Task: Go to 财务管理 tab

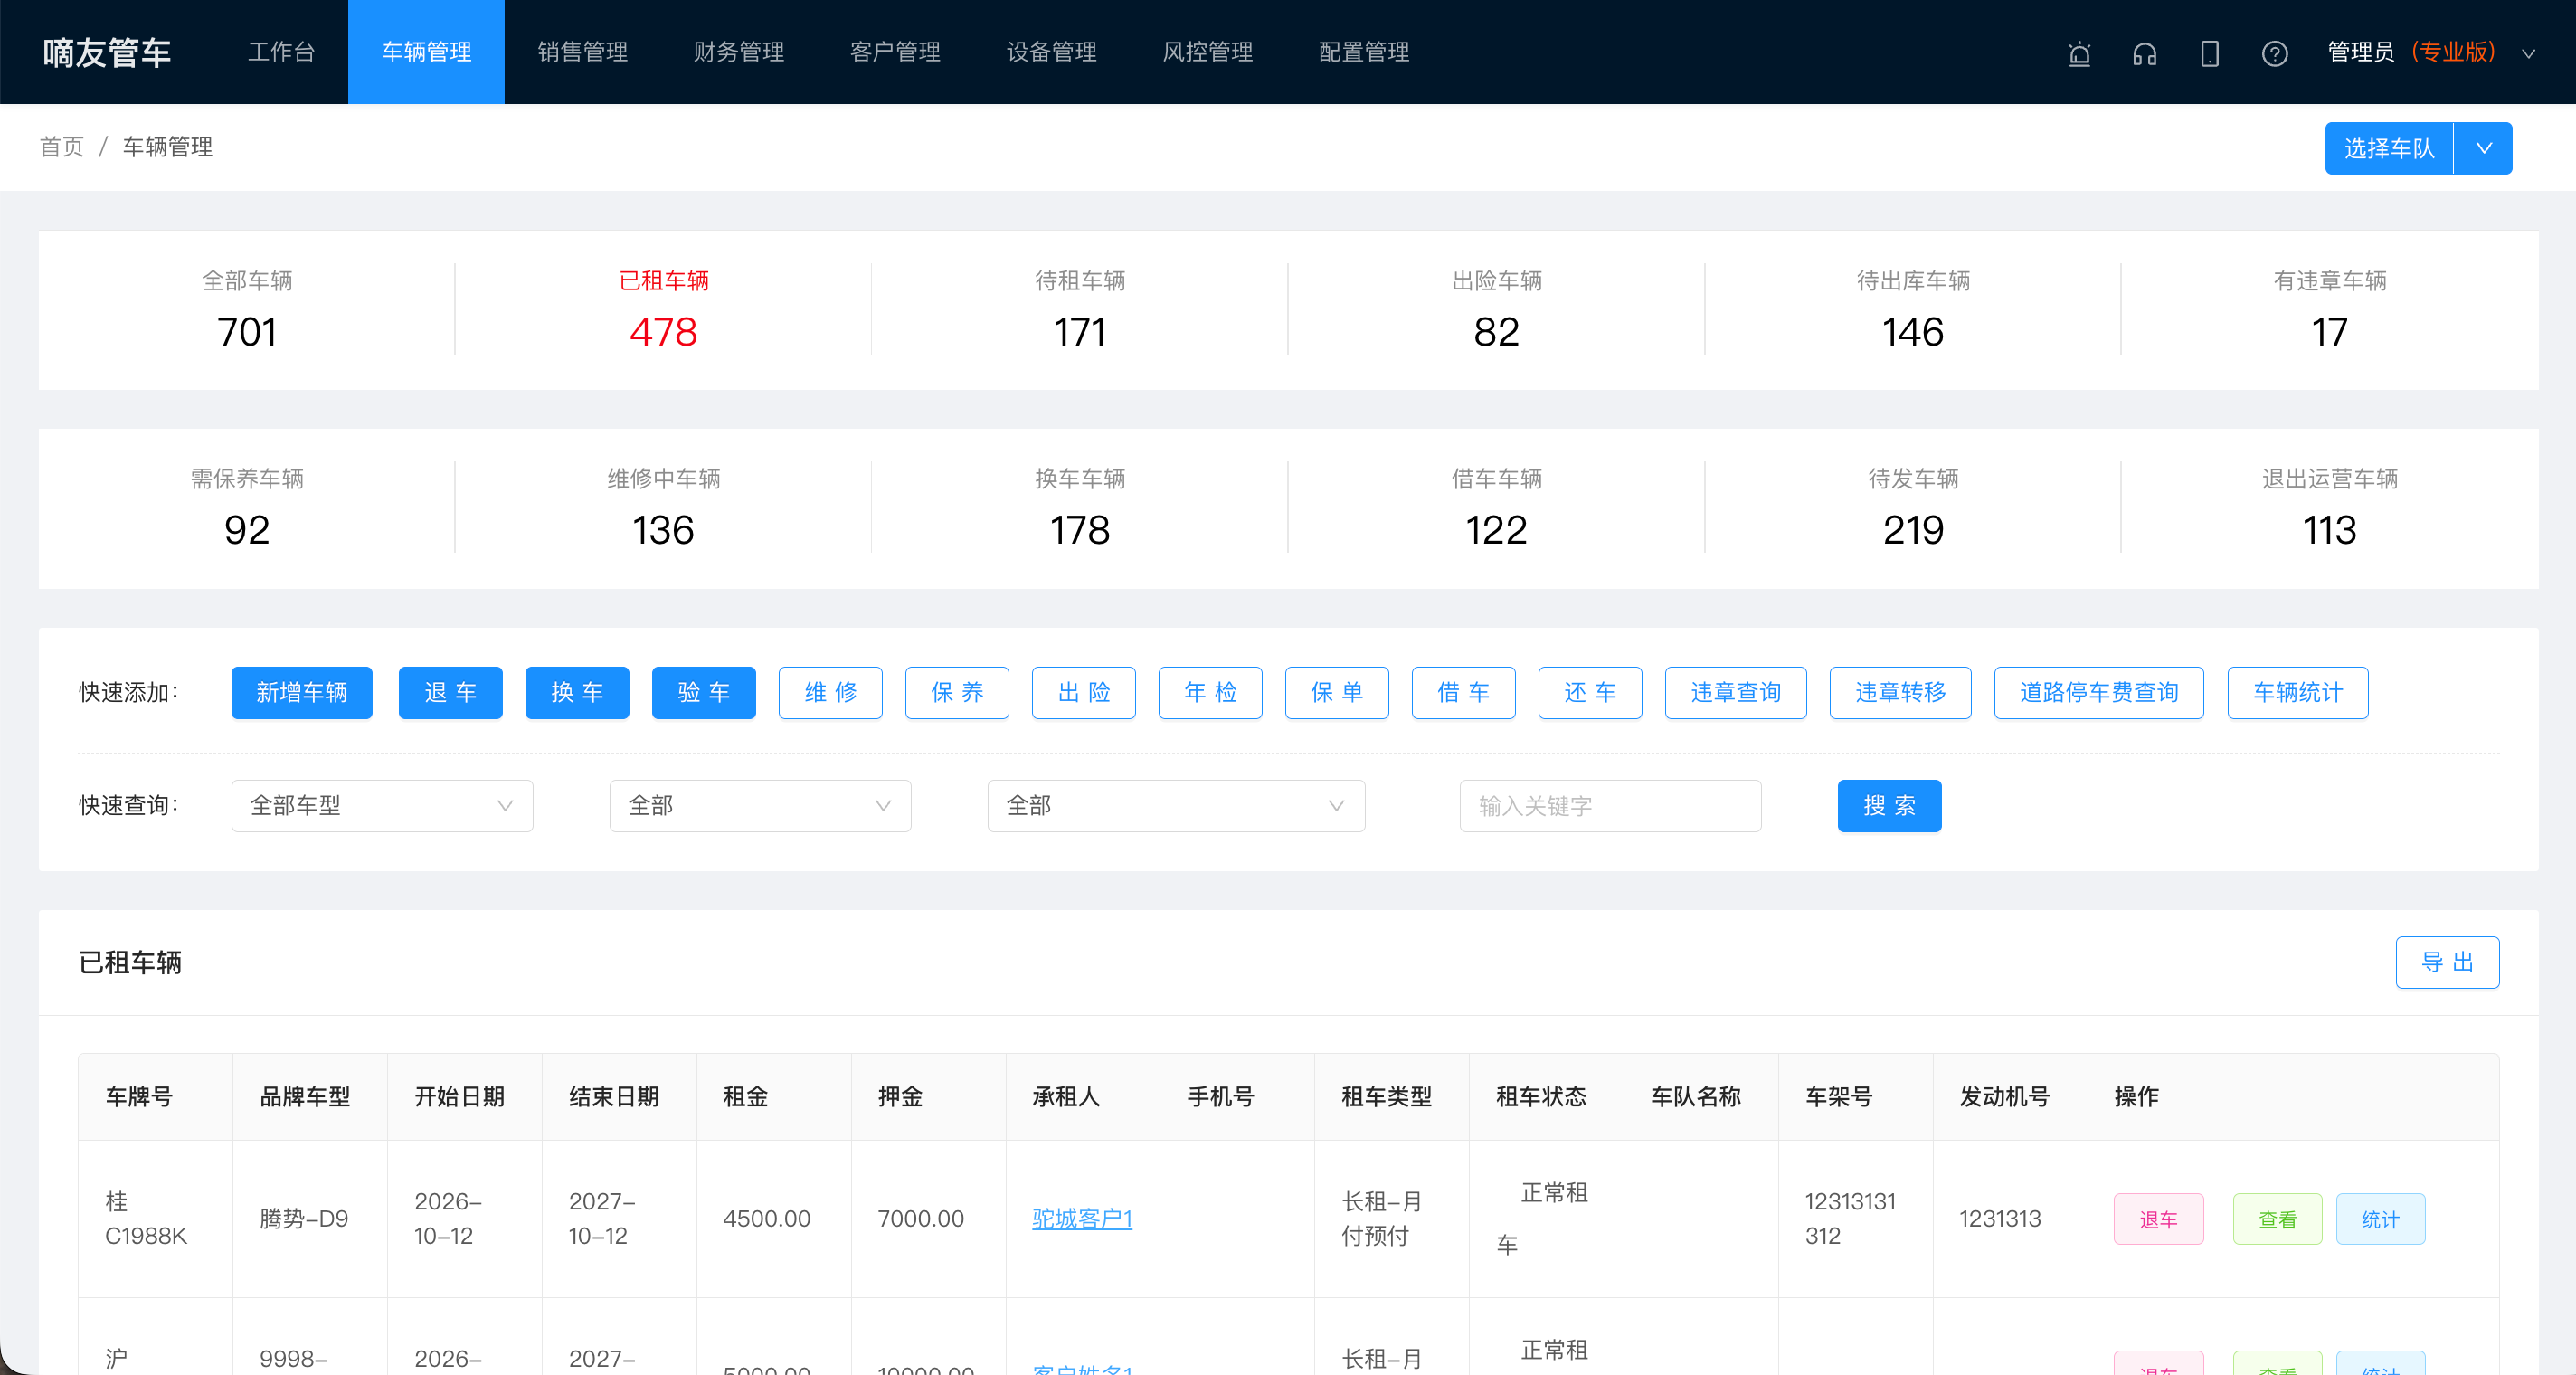Action: 738,52
